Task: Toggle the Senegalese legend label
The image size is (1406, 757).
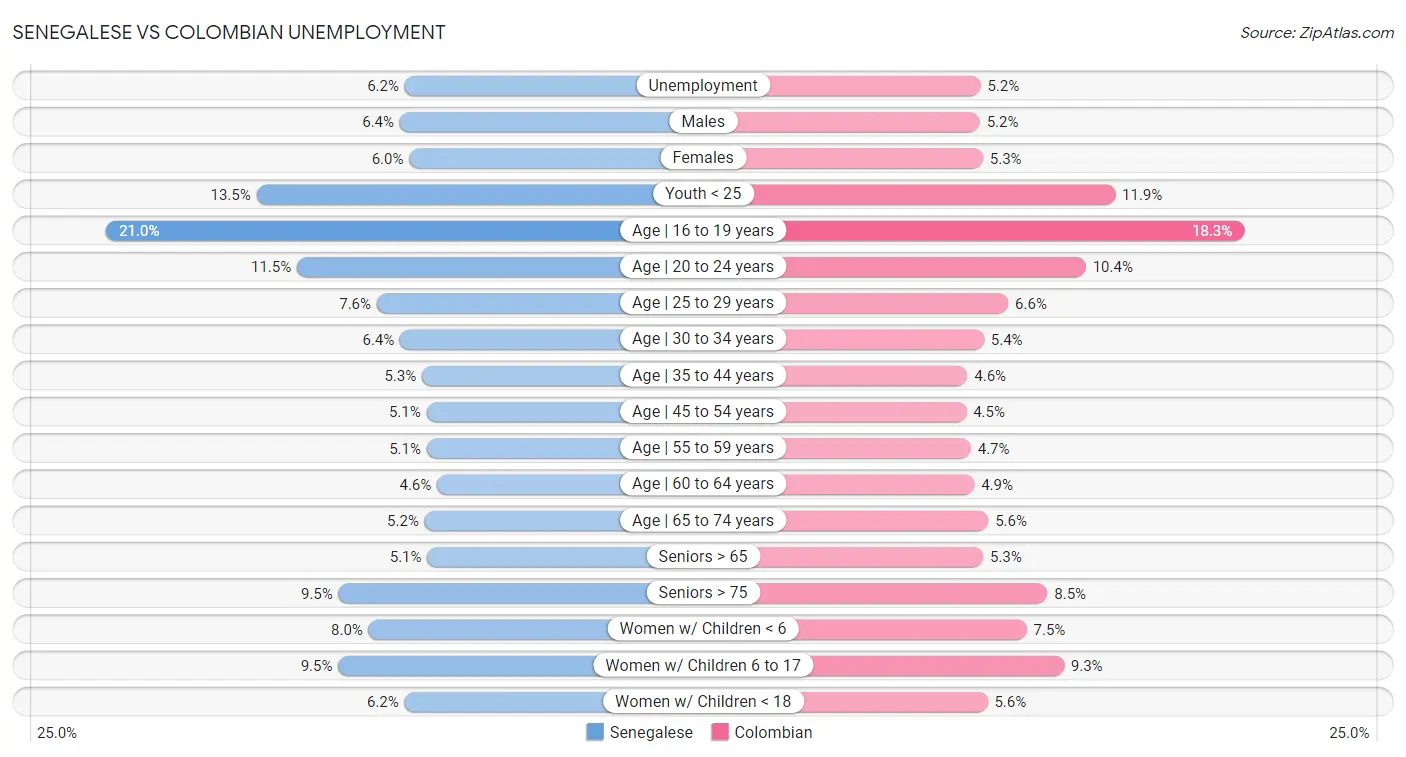Action: click(650, 732)
